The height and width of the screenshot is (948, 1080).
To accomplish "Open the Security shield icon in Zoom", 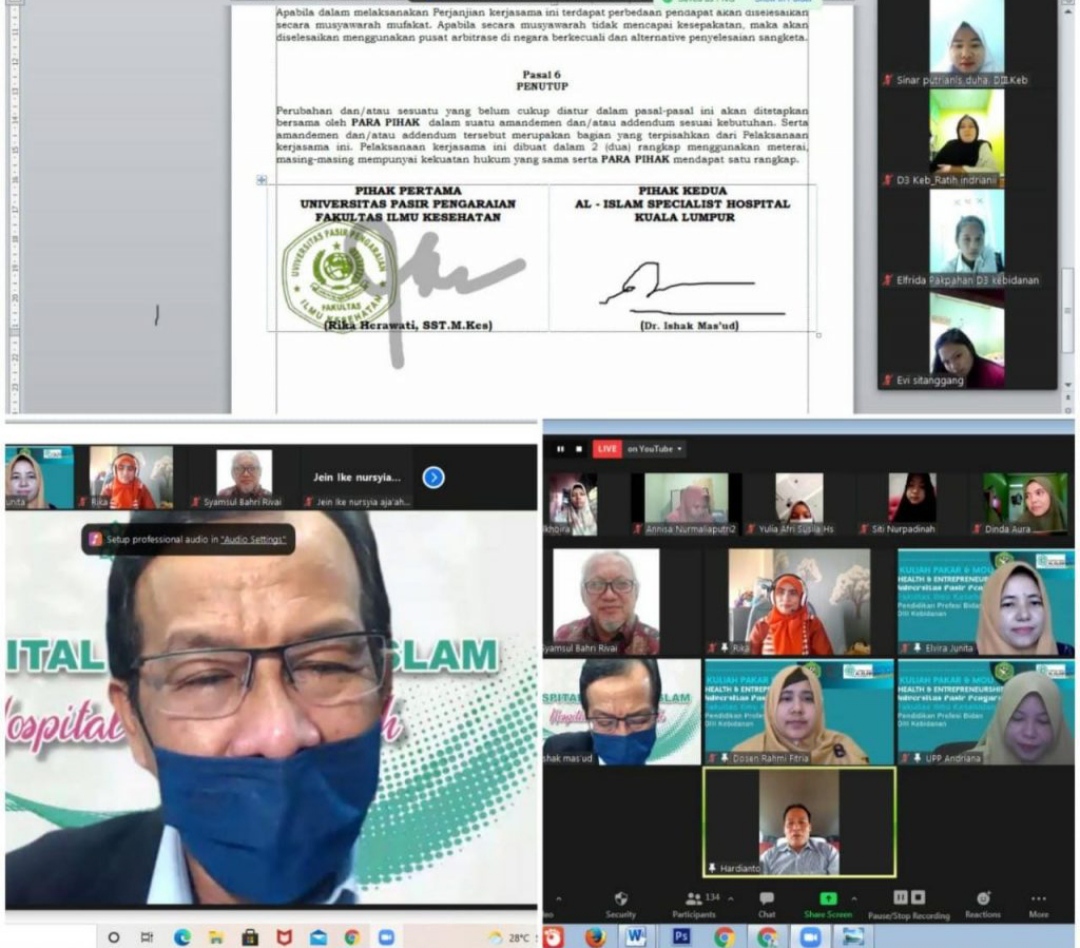I will (620, 899).
